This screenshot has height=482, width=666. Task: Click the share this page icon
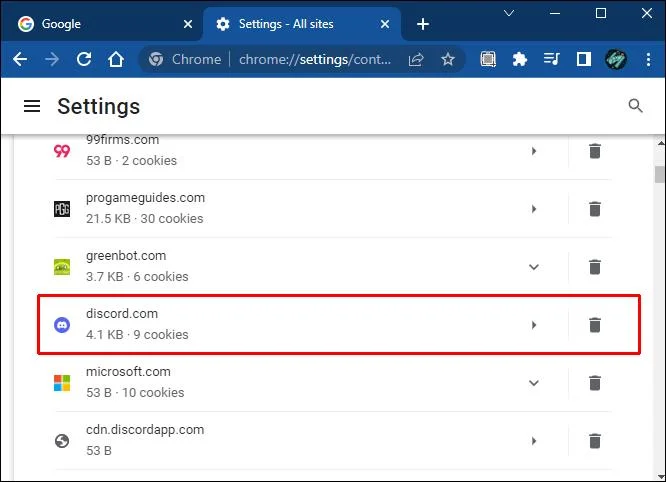[x=416, y=59]
